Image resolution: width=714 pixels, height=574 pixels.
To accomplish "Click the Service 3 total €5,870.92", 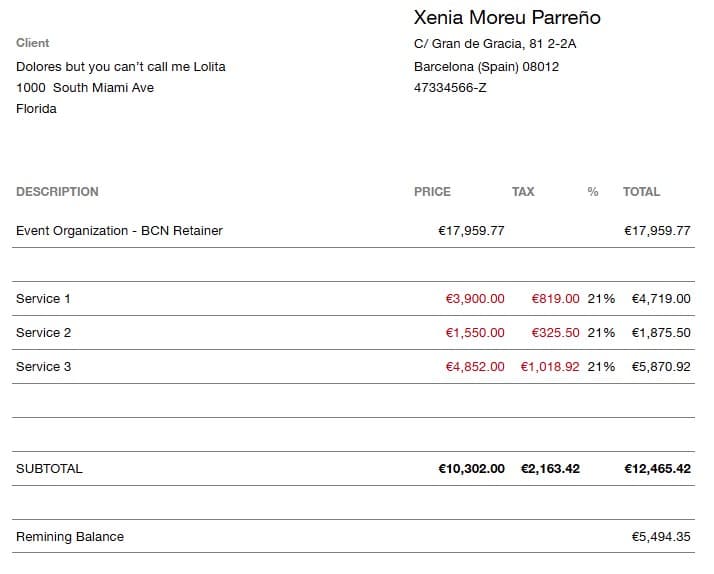I will tap(661, 367).
